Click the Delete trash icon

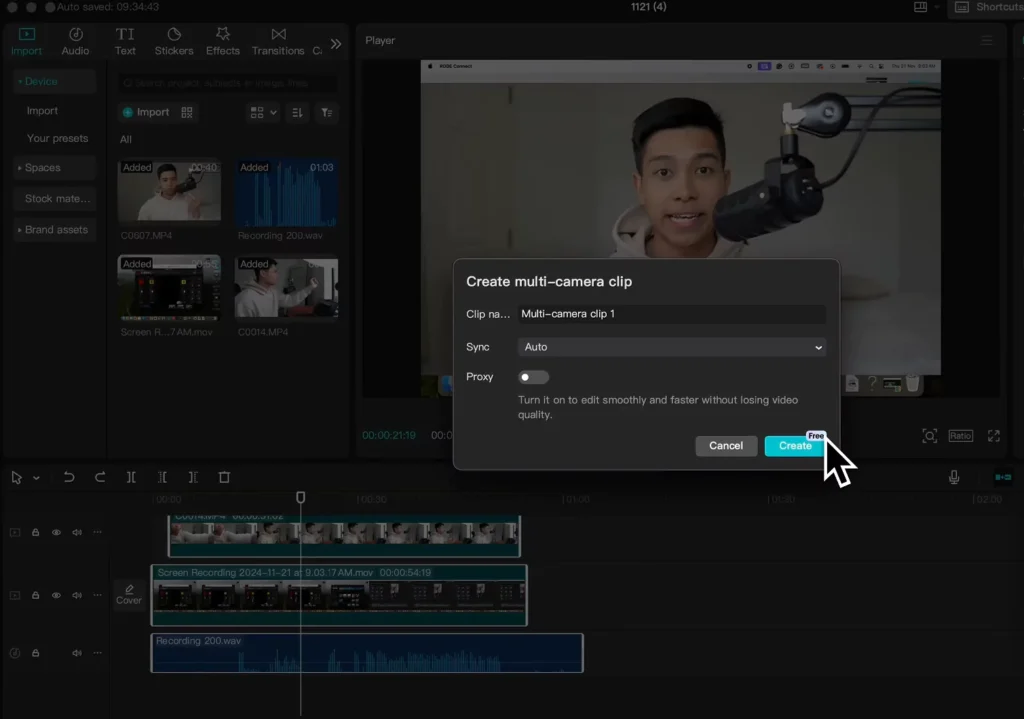coord(224,477)
